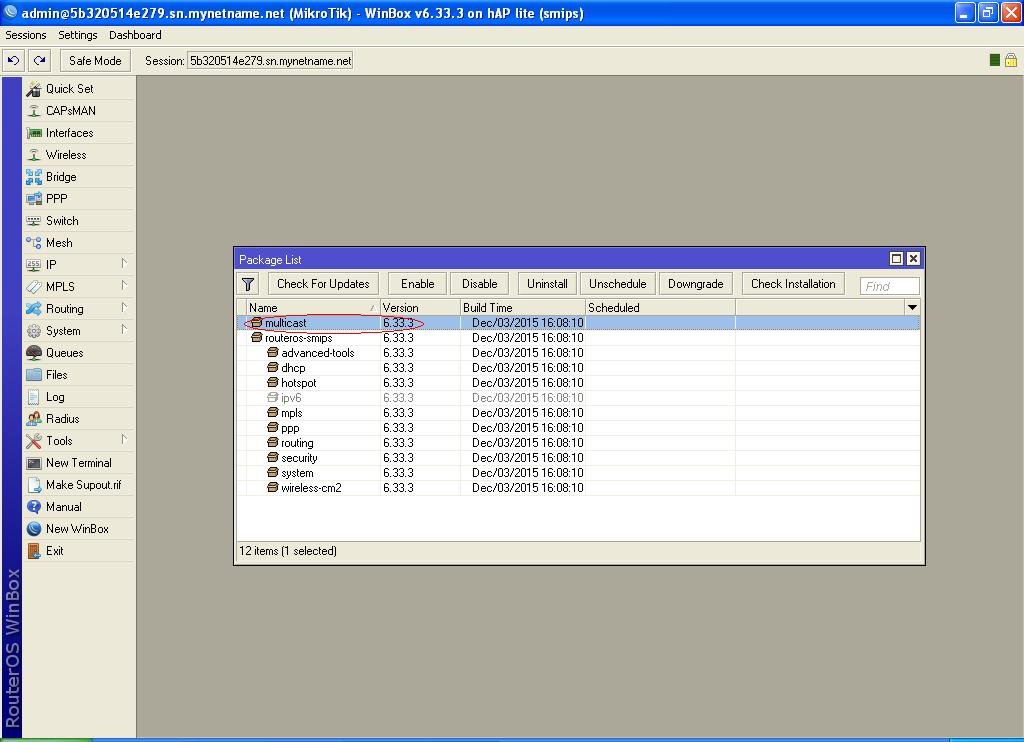Click the Find search field

pyautogui.click(x=889, y=286)
